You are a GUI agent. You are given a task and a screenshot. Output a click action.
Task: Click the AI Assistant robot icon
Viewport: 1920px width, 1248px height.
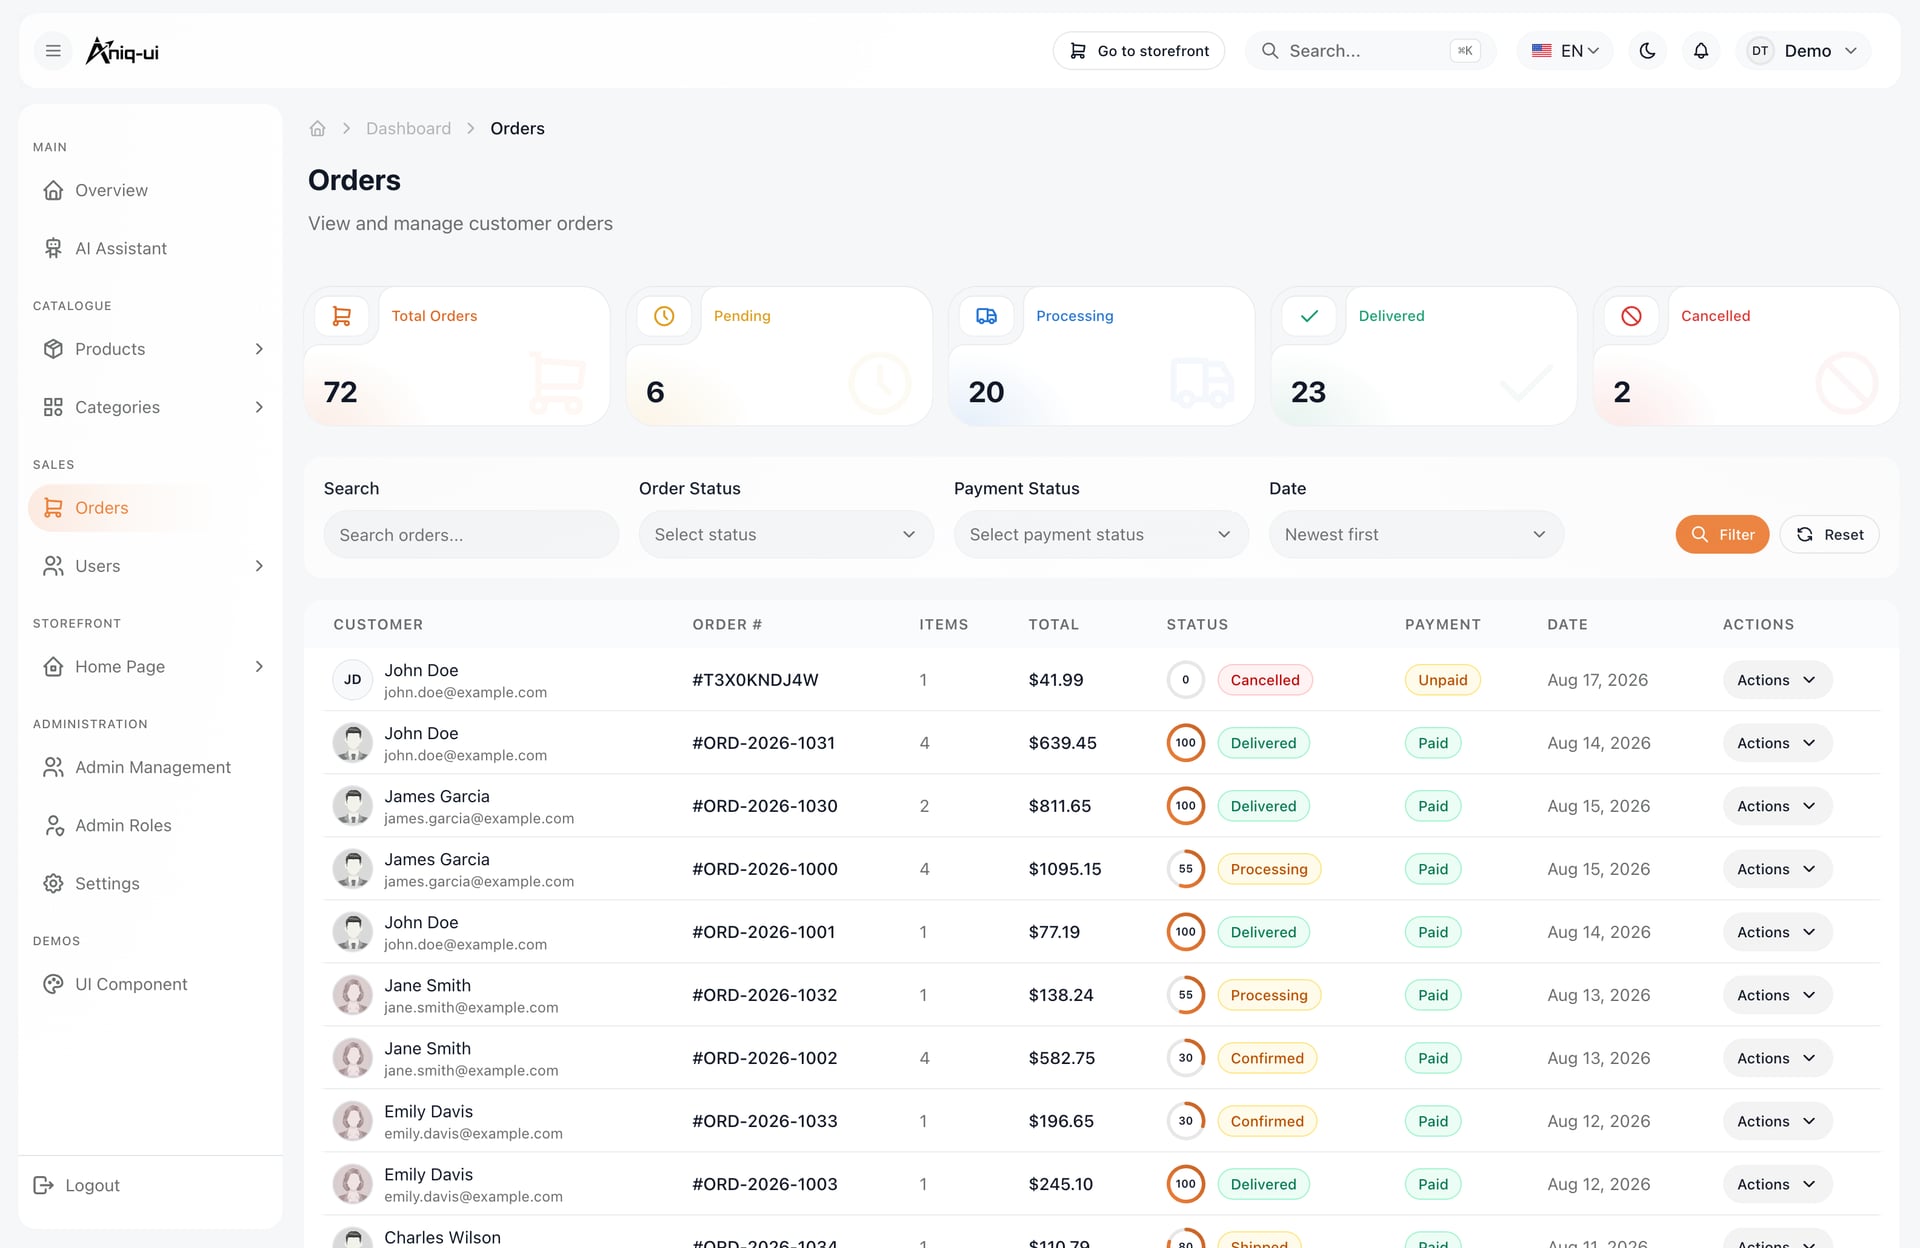pyautogui.click(x=53, y=248)
